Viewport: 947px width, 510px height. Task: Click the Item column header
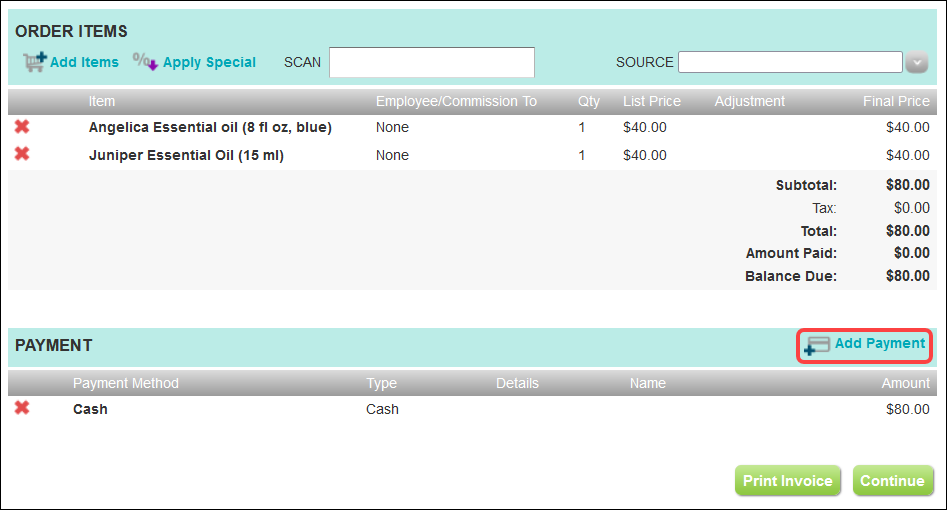click(x=101, y=102)
